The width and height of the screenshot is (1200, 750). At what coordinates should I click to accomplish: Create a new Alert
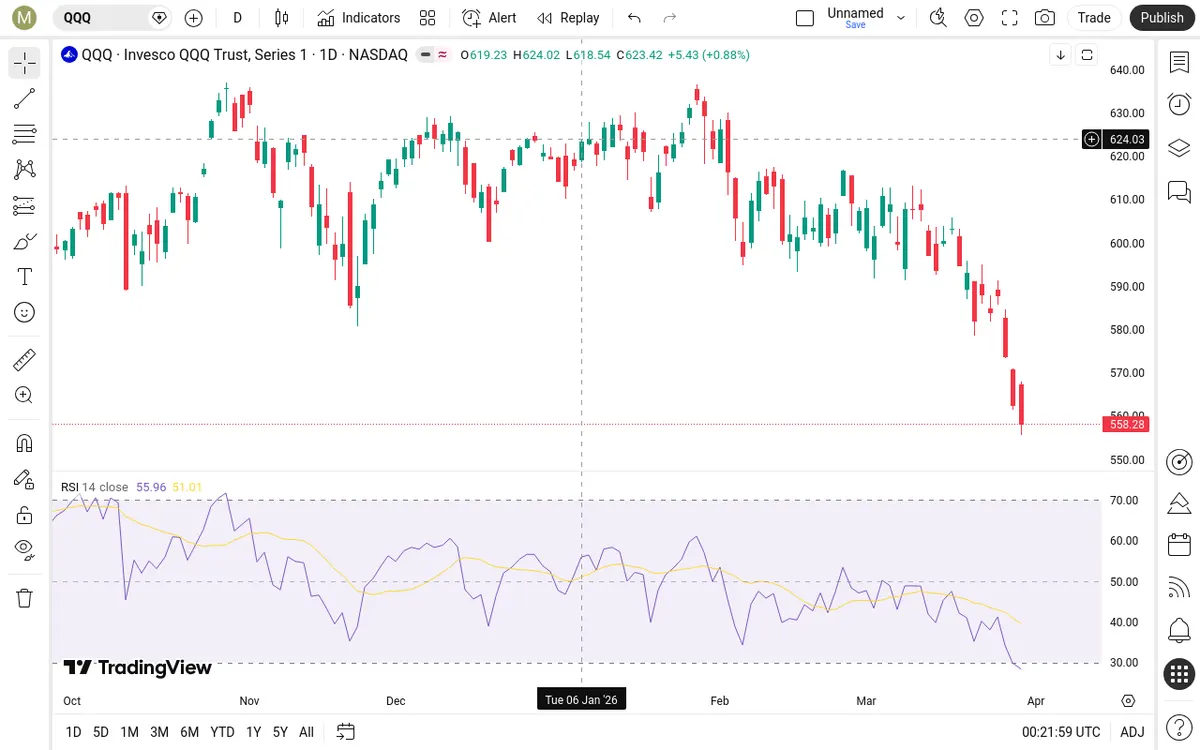489,17
